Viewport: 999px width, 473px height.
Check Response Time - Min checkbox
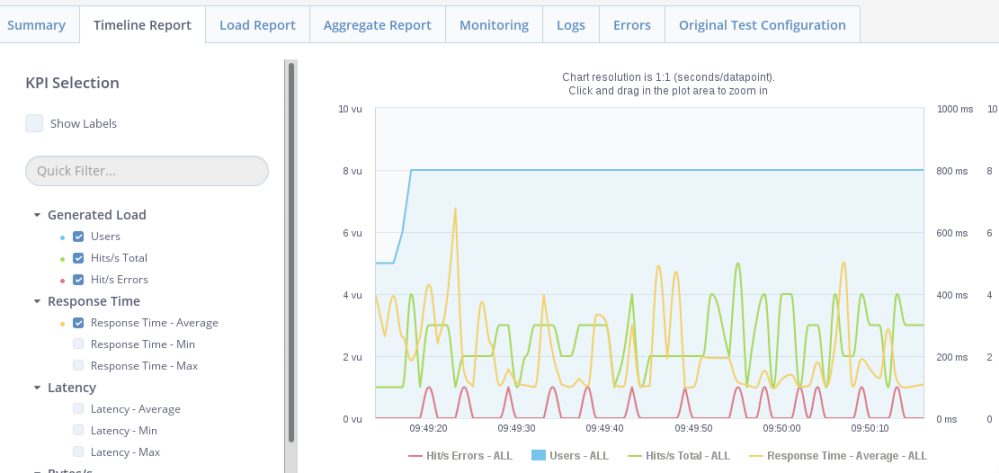click(x=78, y=344)
